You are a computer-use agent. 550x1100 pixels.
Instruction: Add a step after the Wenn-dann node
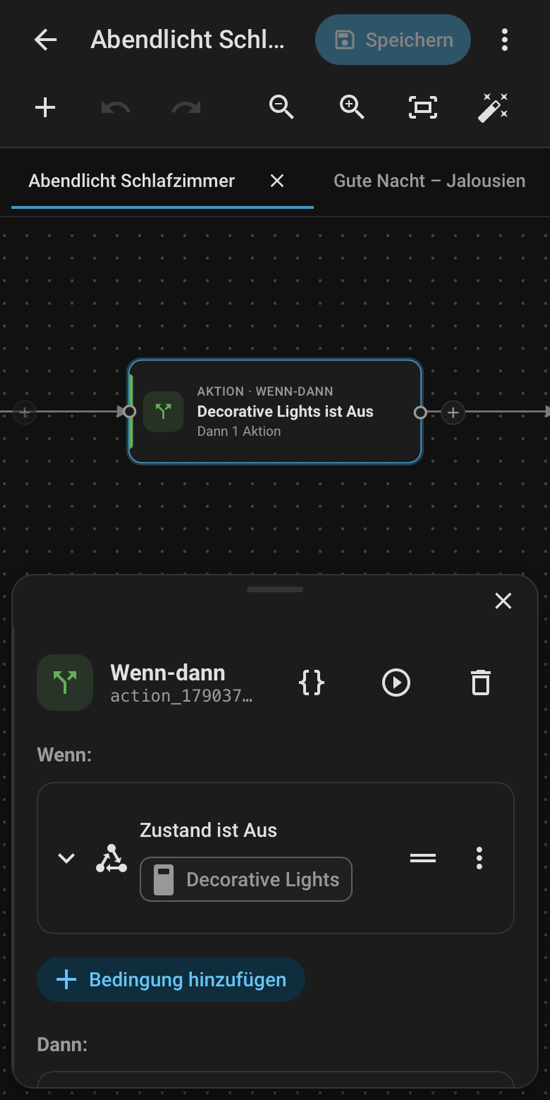point(453,412)
